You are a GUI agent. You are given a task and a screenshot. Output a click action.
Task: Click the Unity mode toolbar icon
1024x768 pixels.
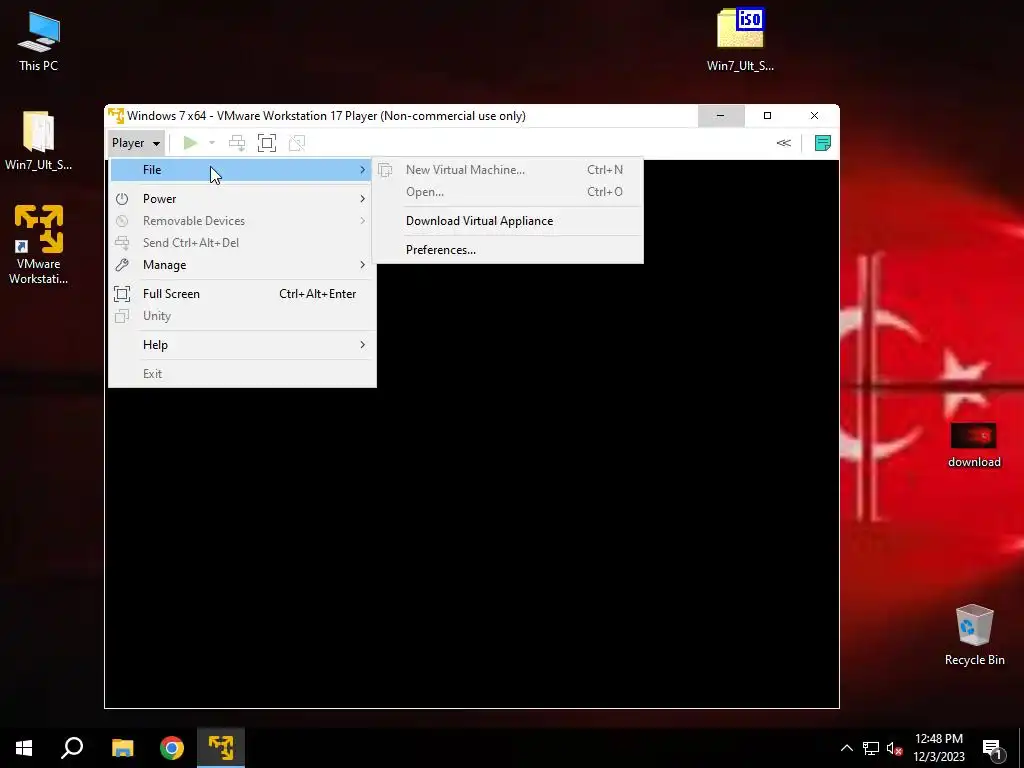(296, 143)
